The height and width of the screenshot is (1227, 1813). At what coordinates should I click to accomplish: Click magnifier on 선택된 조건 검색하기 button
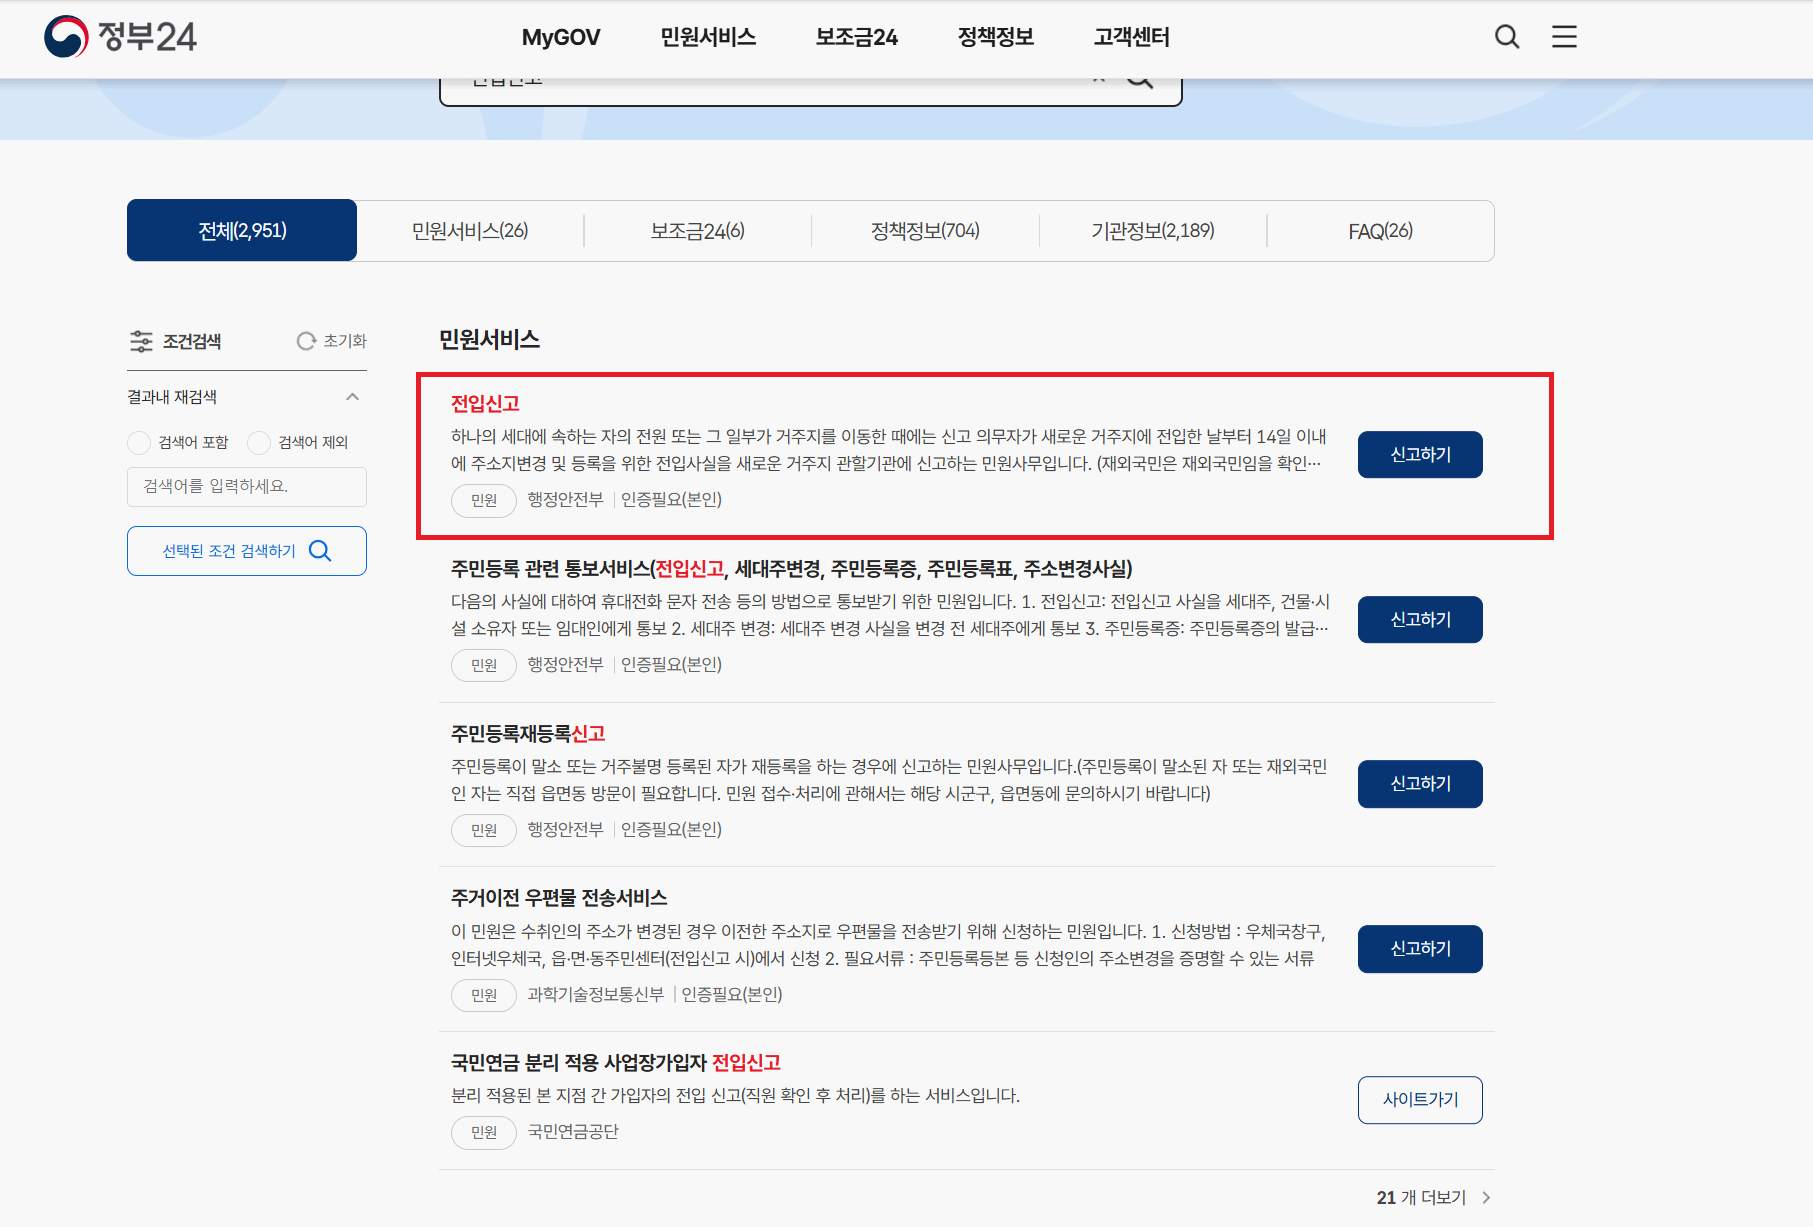click(x=320, y=550)
